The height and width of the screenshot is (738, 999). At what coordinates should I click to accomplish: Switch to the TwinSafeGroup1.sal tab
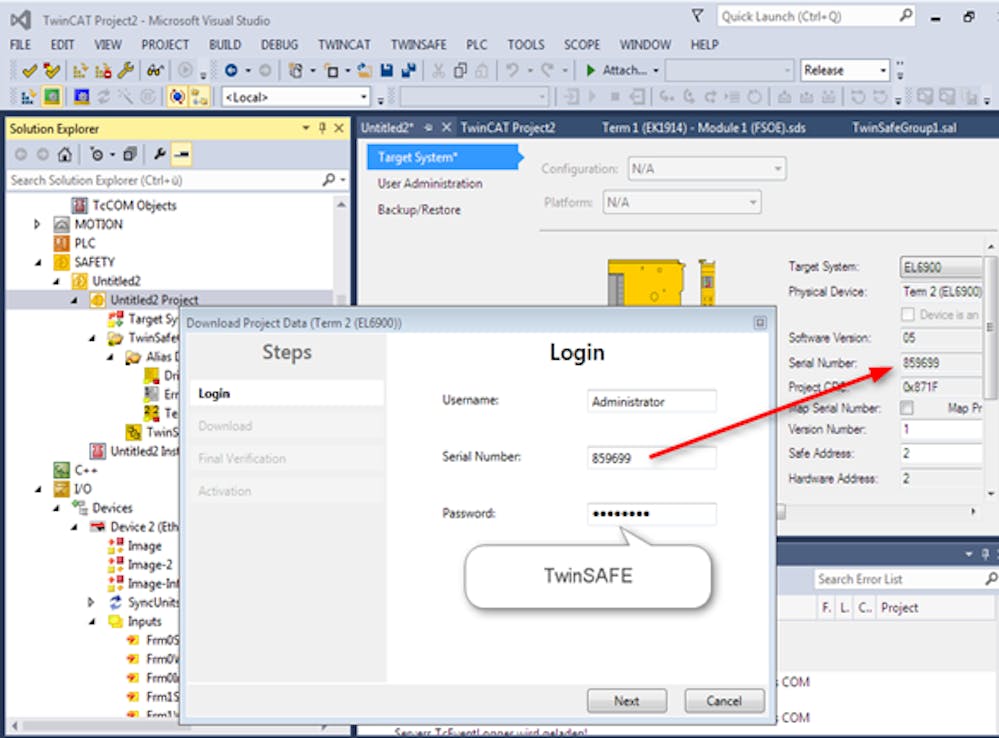pos(903,127)
